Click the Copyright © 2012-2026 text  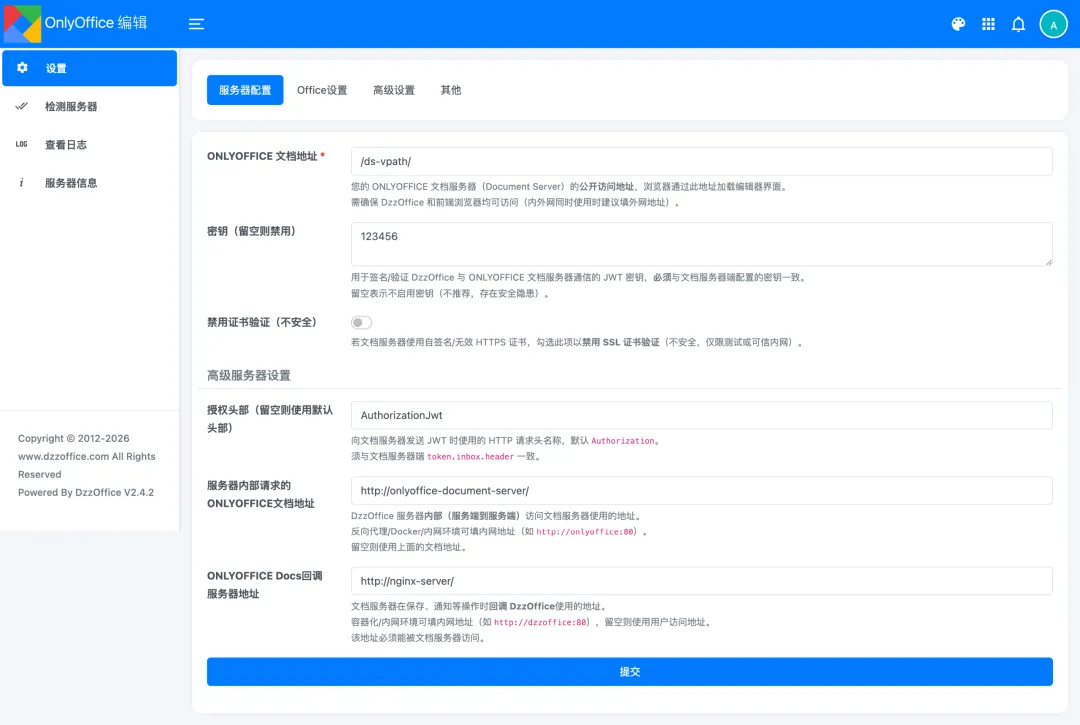(74, 439)
